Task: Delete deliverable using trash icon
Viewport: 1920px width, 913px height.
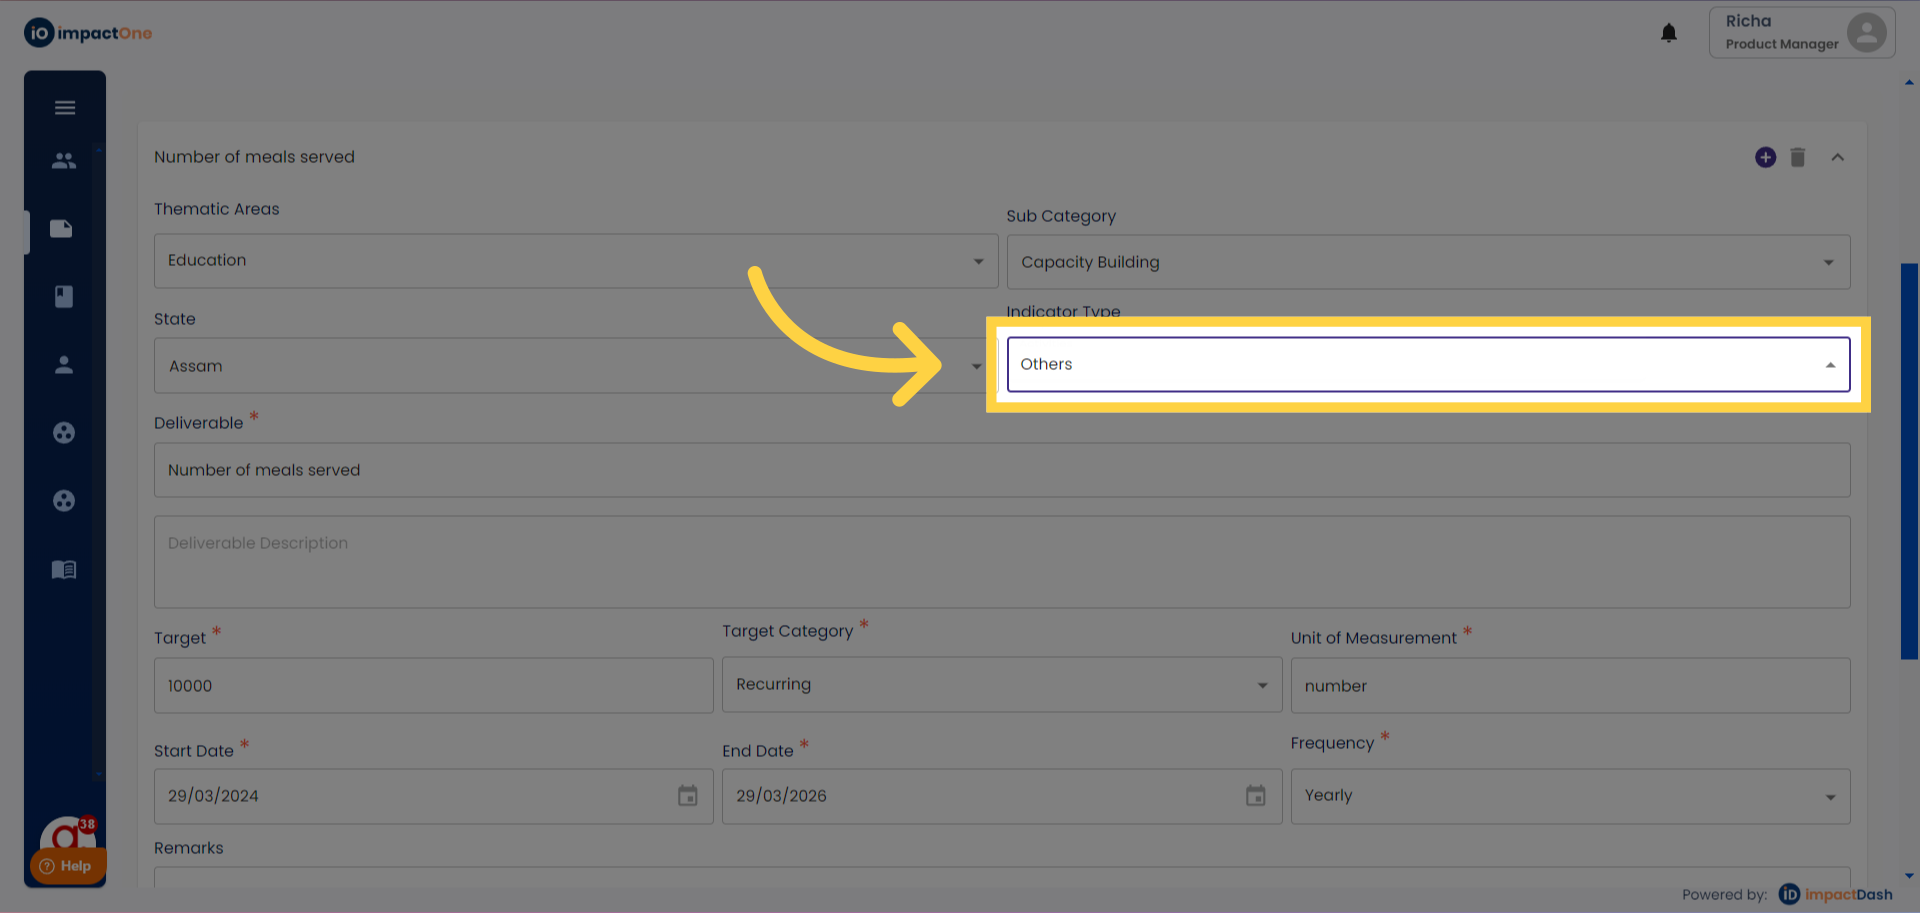Action: coord(1798,158)
